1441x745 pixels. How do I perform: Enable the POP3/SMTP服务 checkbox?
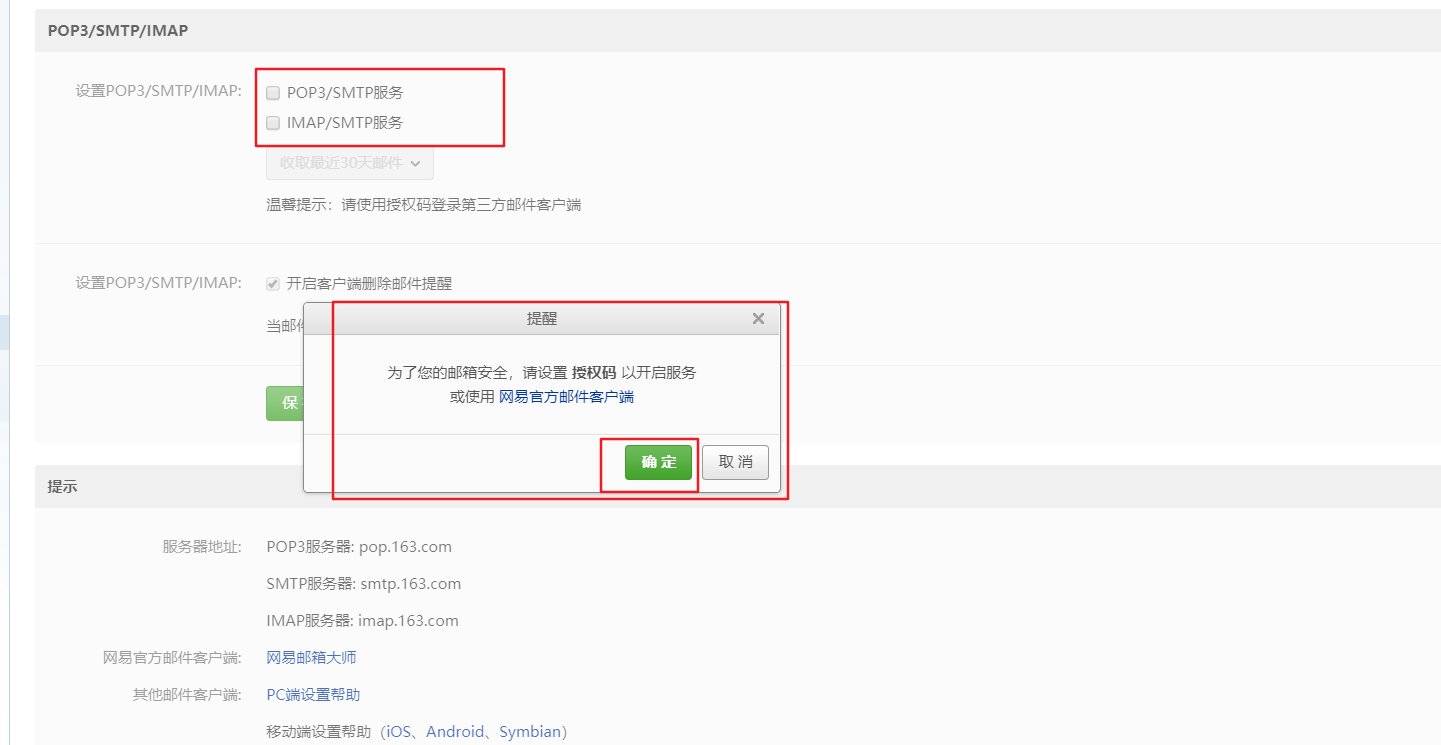(273, 92)
